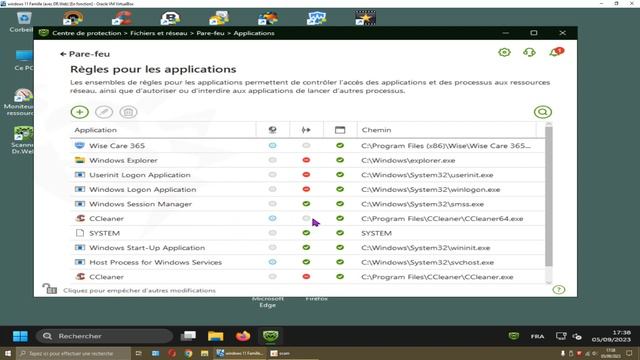Open Fichiers et réseau breadcrumb

(158, 33)
